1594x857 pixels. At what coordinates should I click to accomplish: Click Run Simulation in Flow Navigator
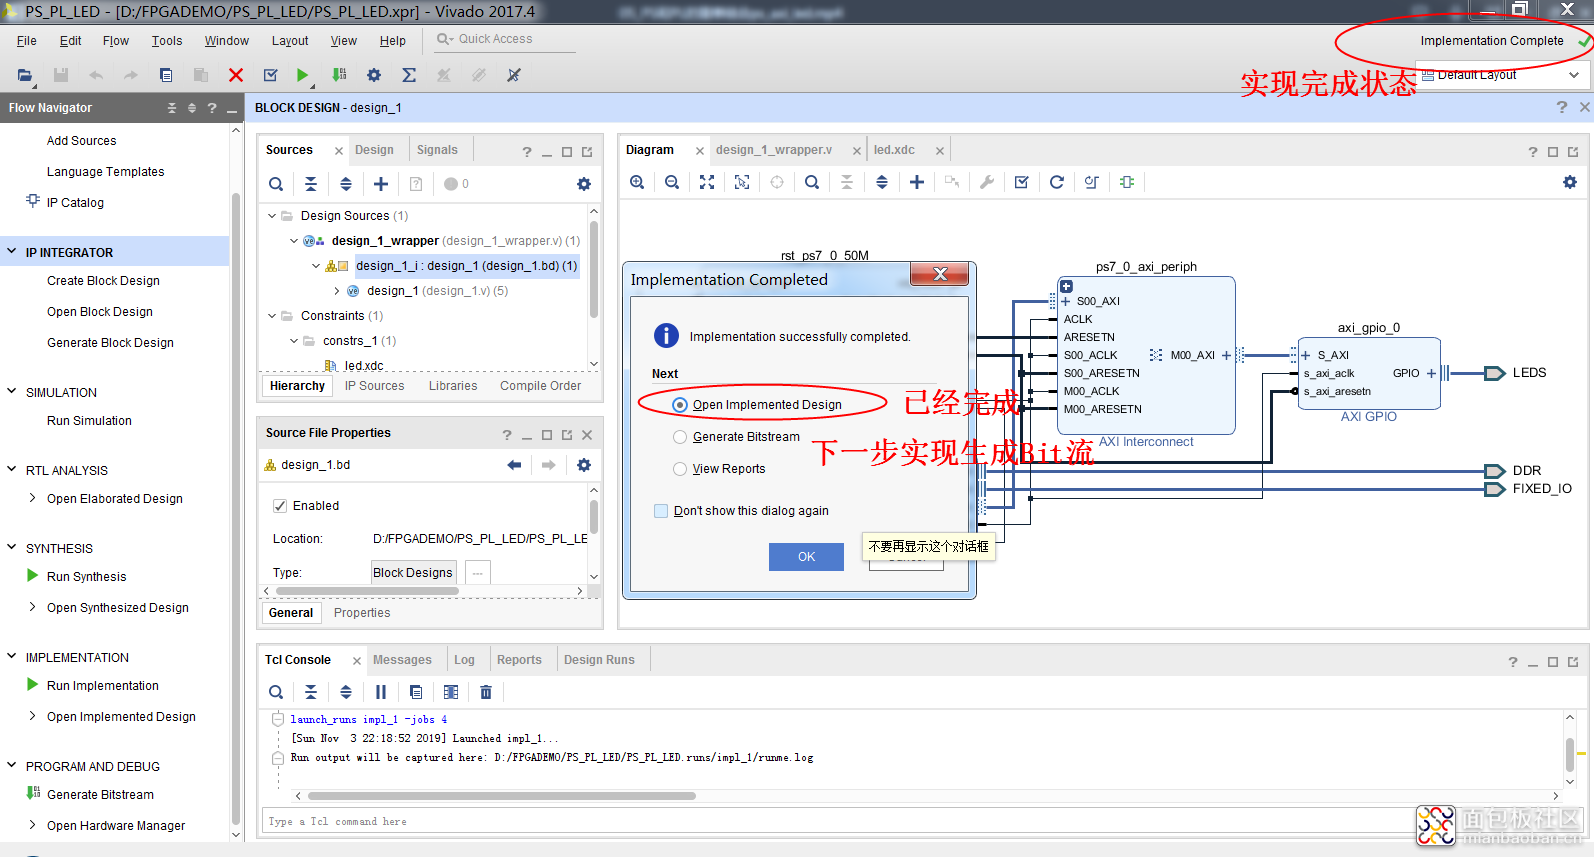tap(89, 421)
